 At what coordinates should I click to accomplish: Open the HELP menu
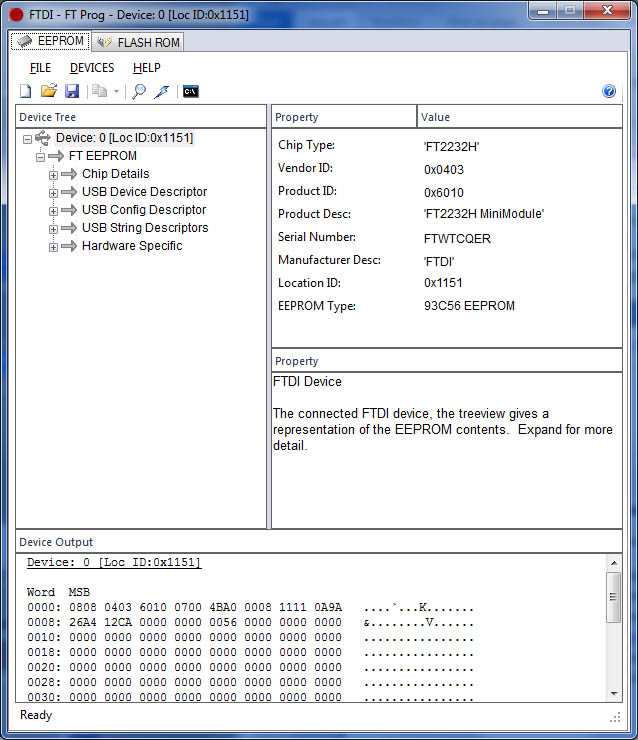[x=147, y=68]
